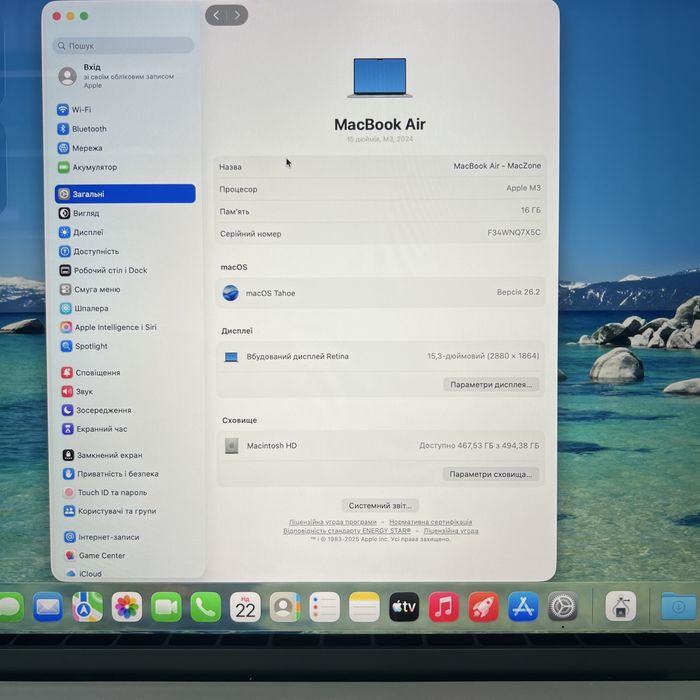The height and width of the screenshot is (700, 700).
Task: Go forward with the right arrow
Action: click(238, 16)
